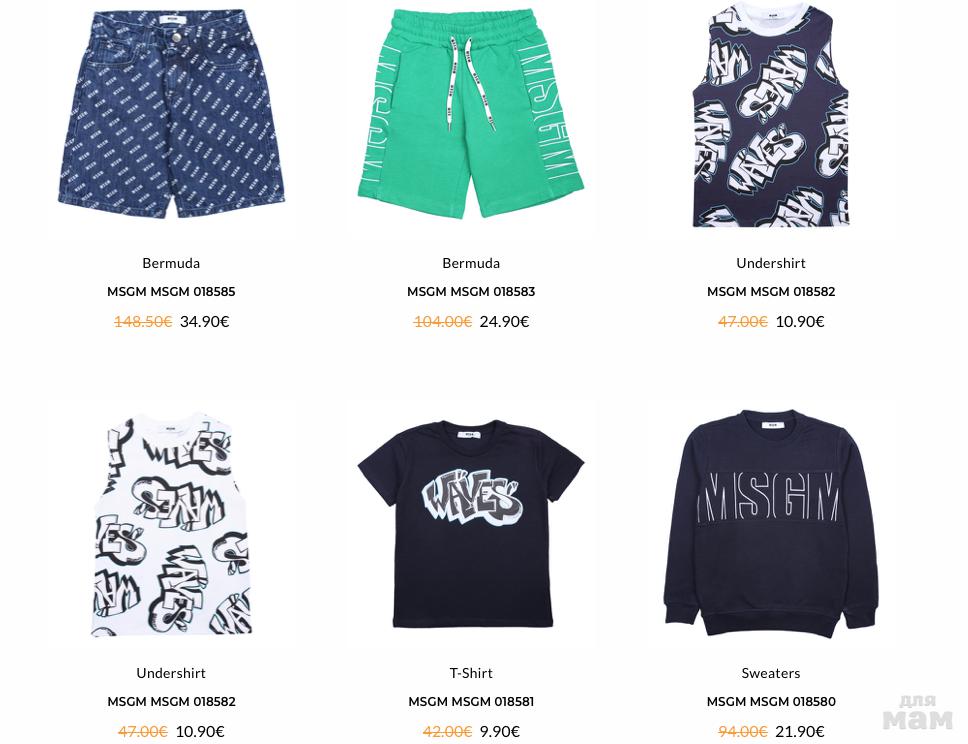
Task: Click the 9.90€ T-Shirt price
Action: click(x=499, y=732)
